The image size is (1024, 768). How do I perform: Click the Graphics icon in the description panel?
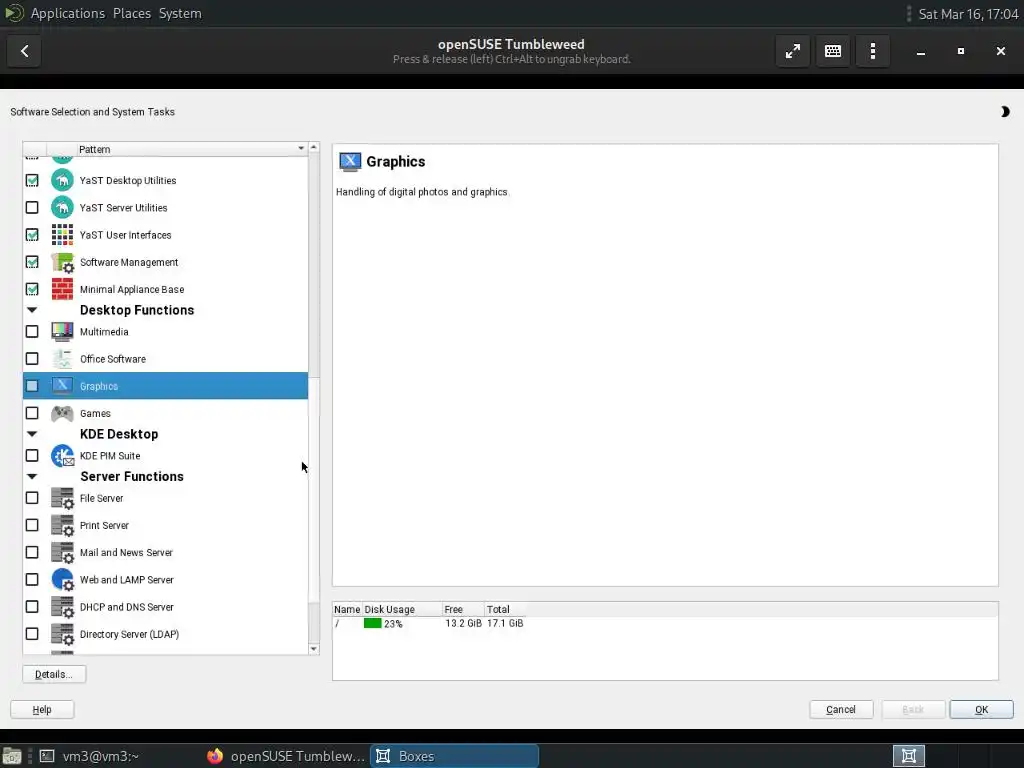click(350, 161)
